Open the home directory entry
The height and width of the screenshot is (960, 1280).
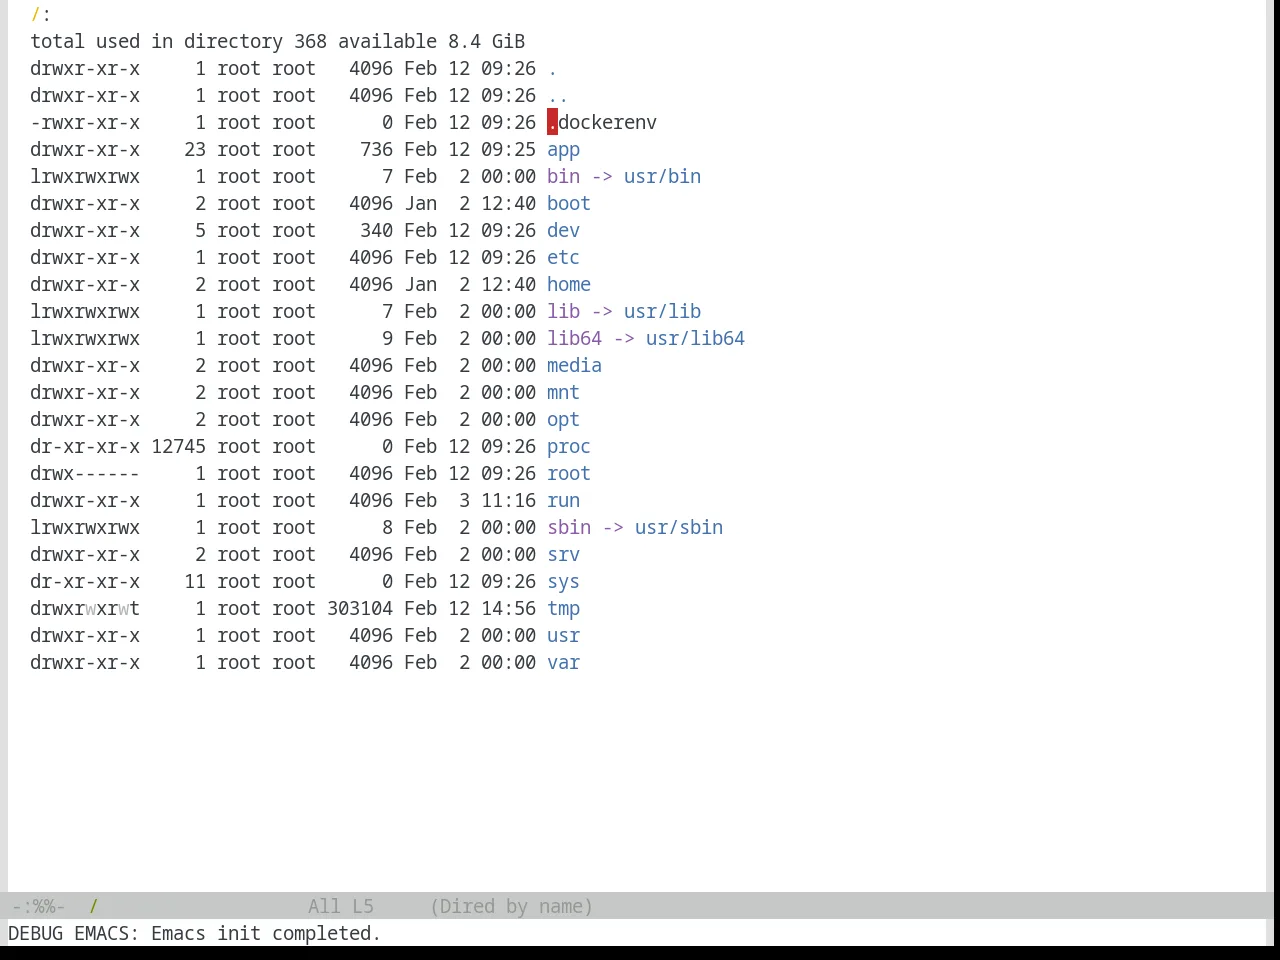(x=569, y=285)
